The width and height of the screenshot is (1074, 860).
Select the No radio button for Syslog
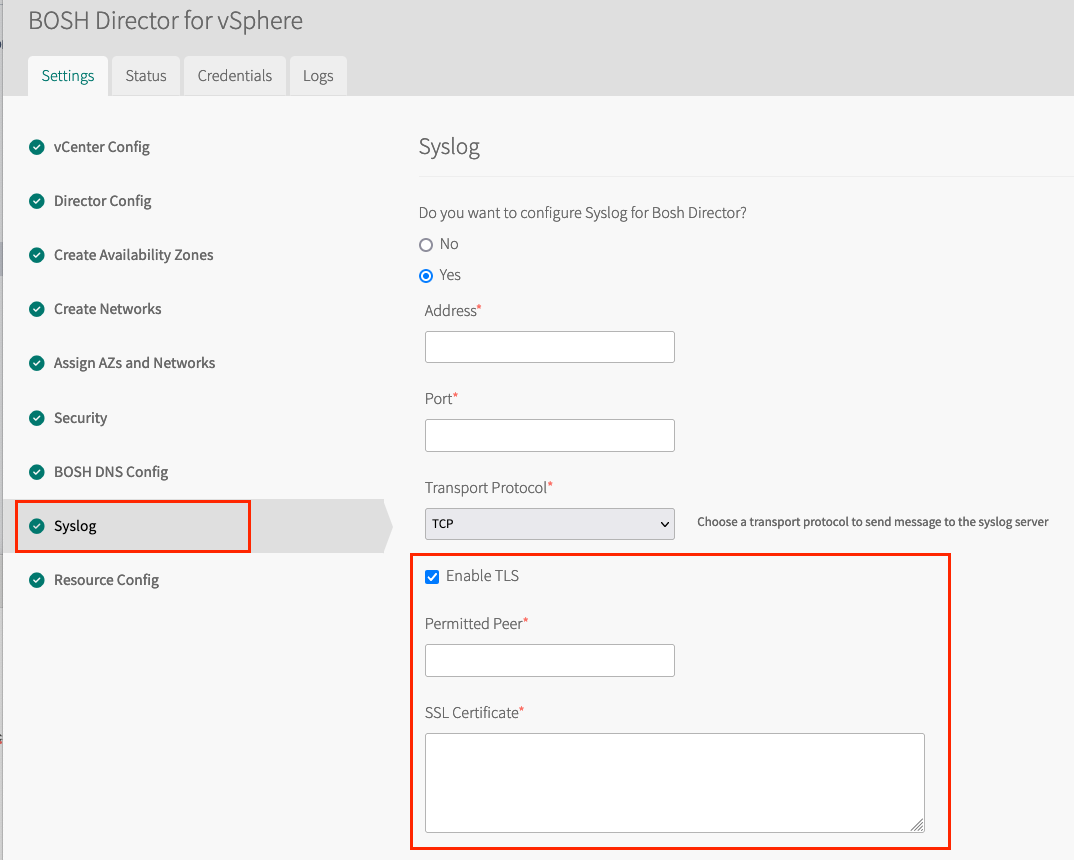pyautogui.click(x=426, y=244)
